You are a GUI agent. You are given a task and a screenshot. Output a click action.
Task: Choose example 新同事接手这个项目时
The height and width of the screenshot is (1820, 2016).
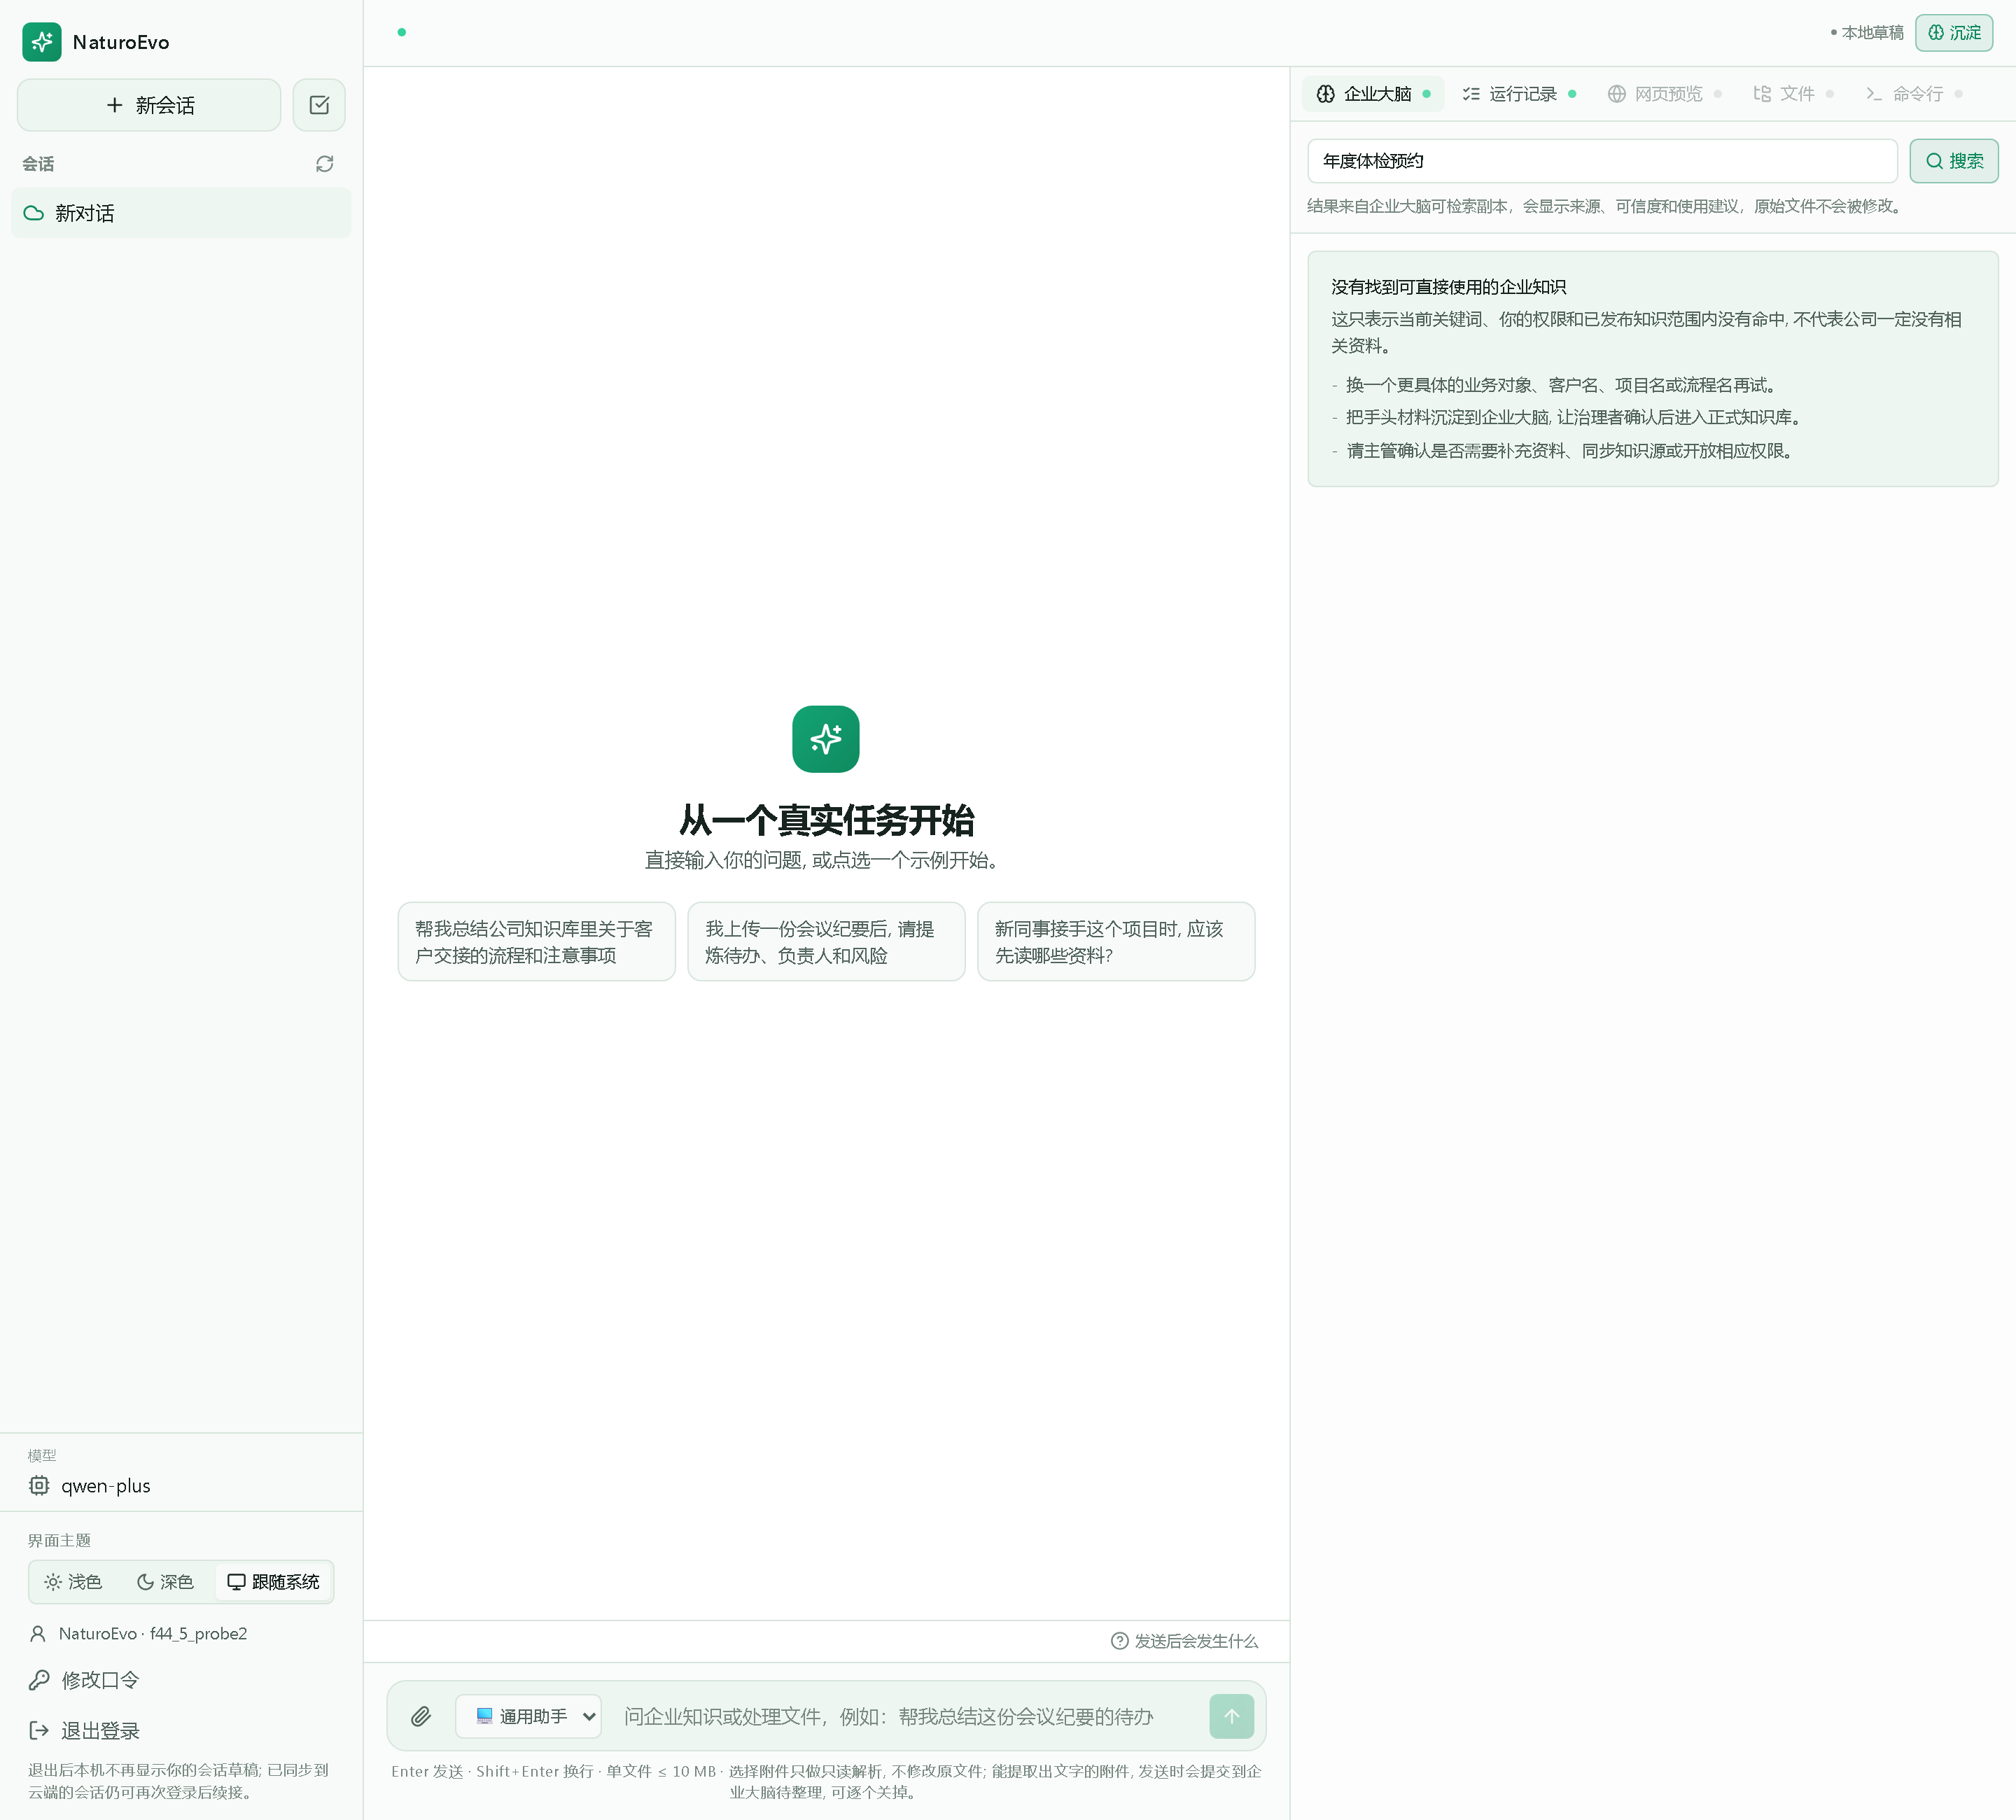(x=1116, y=942)
